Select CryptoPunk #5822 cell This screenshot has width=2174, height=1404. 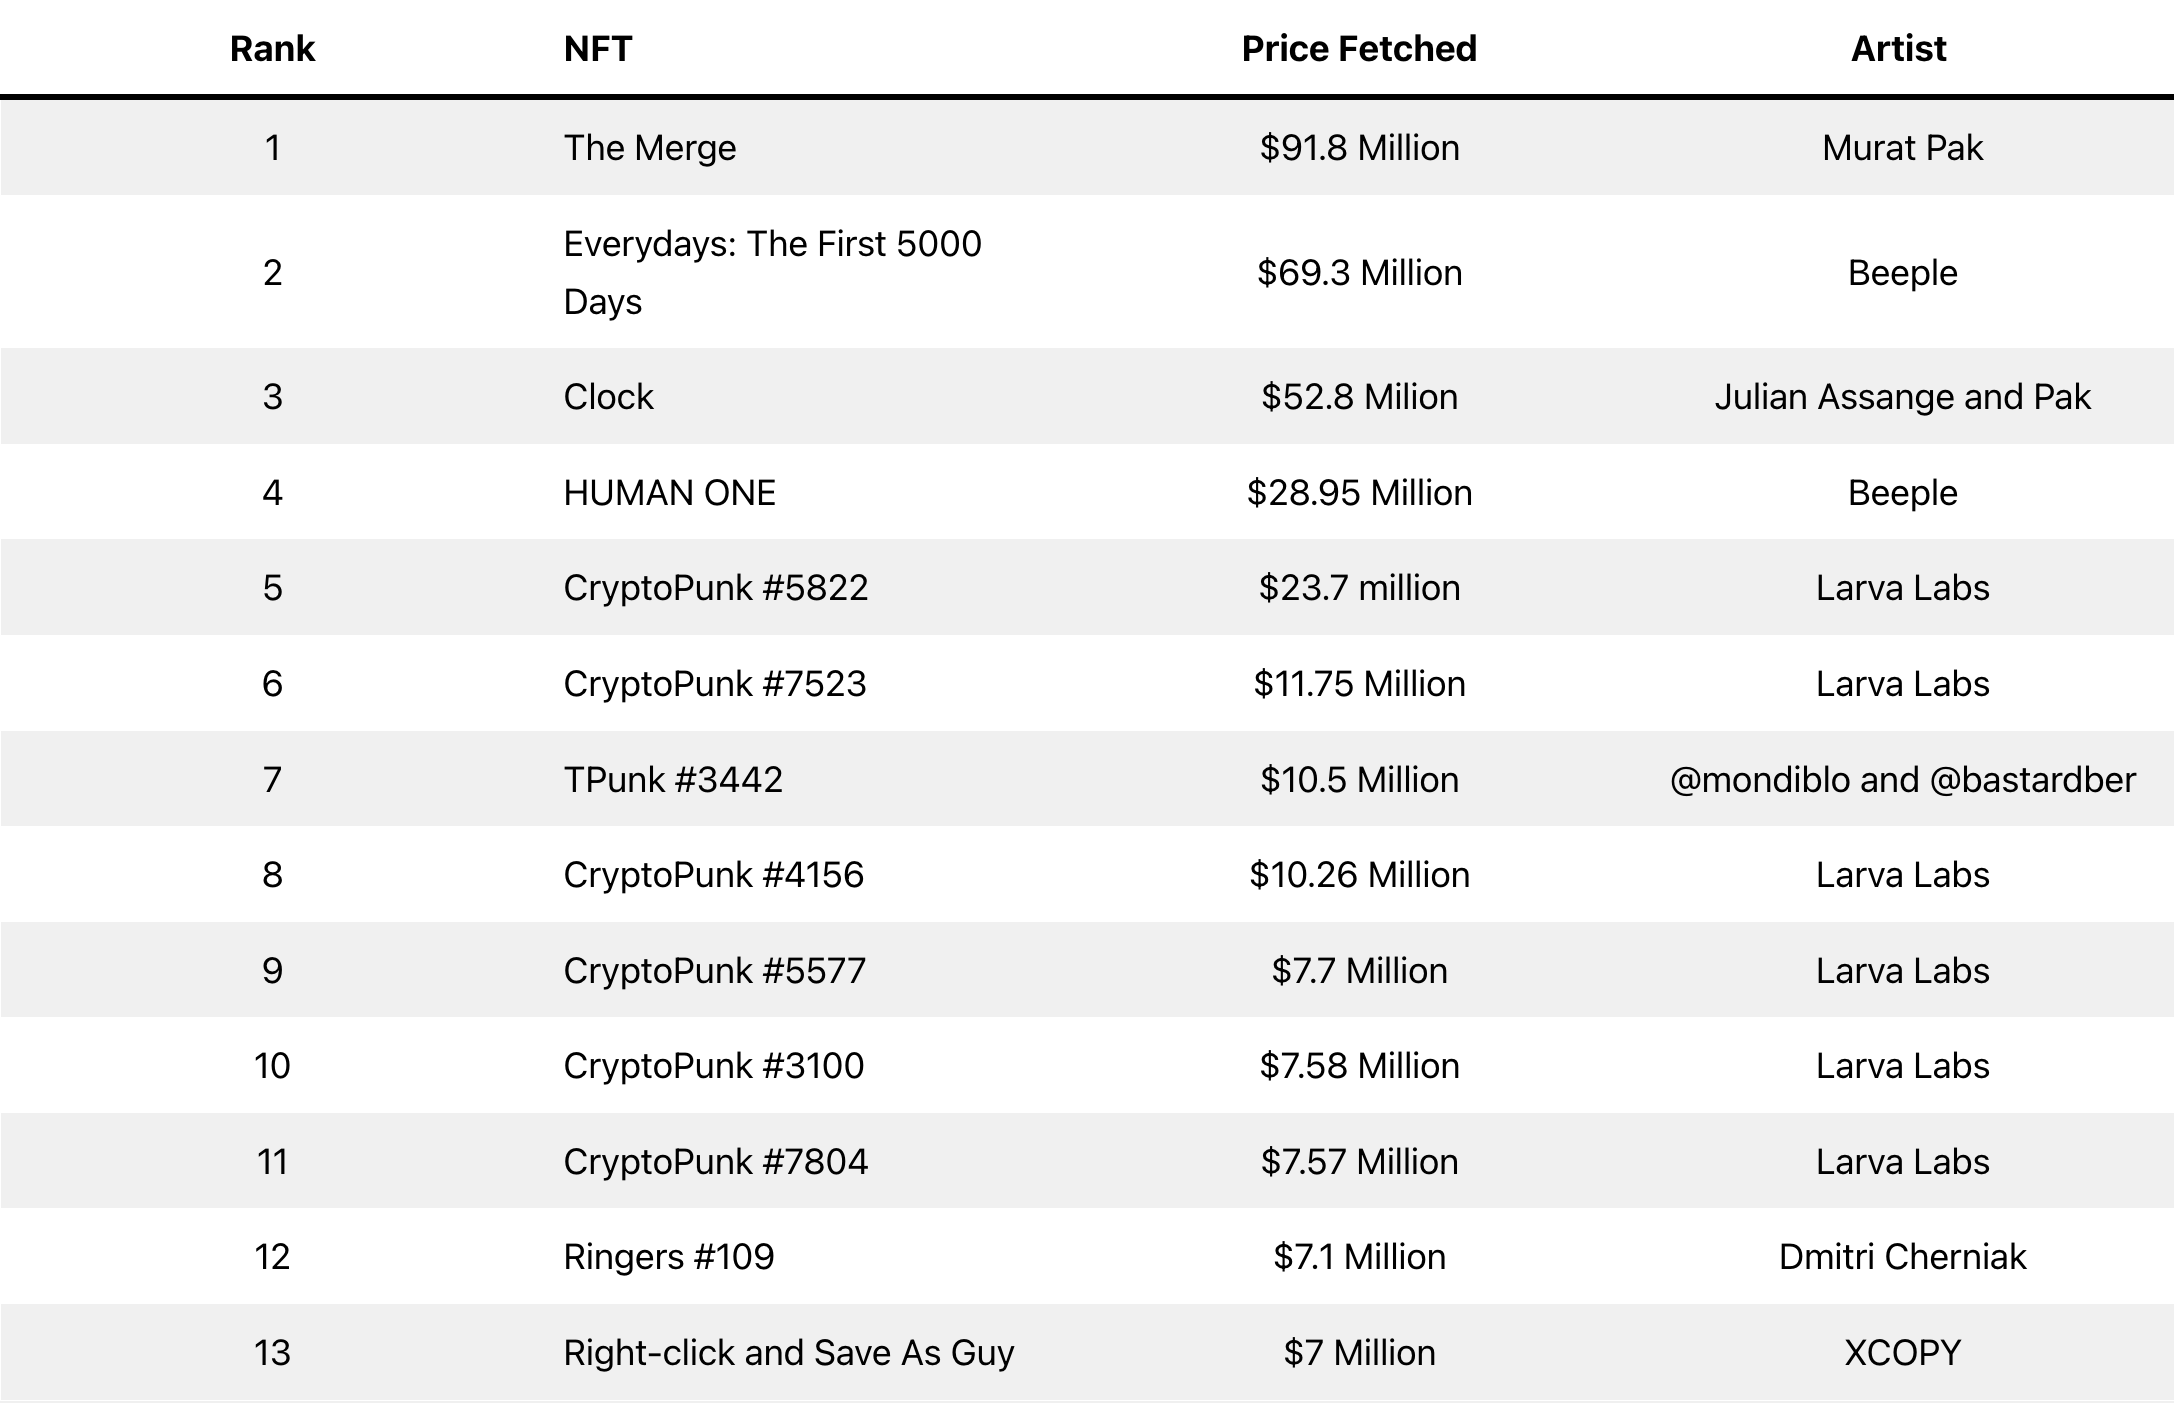[x=715, y=588]
